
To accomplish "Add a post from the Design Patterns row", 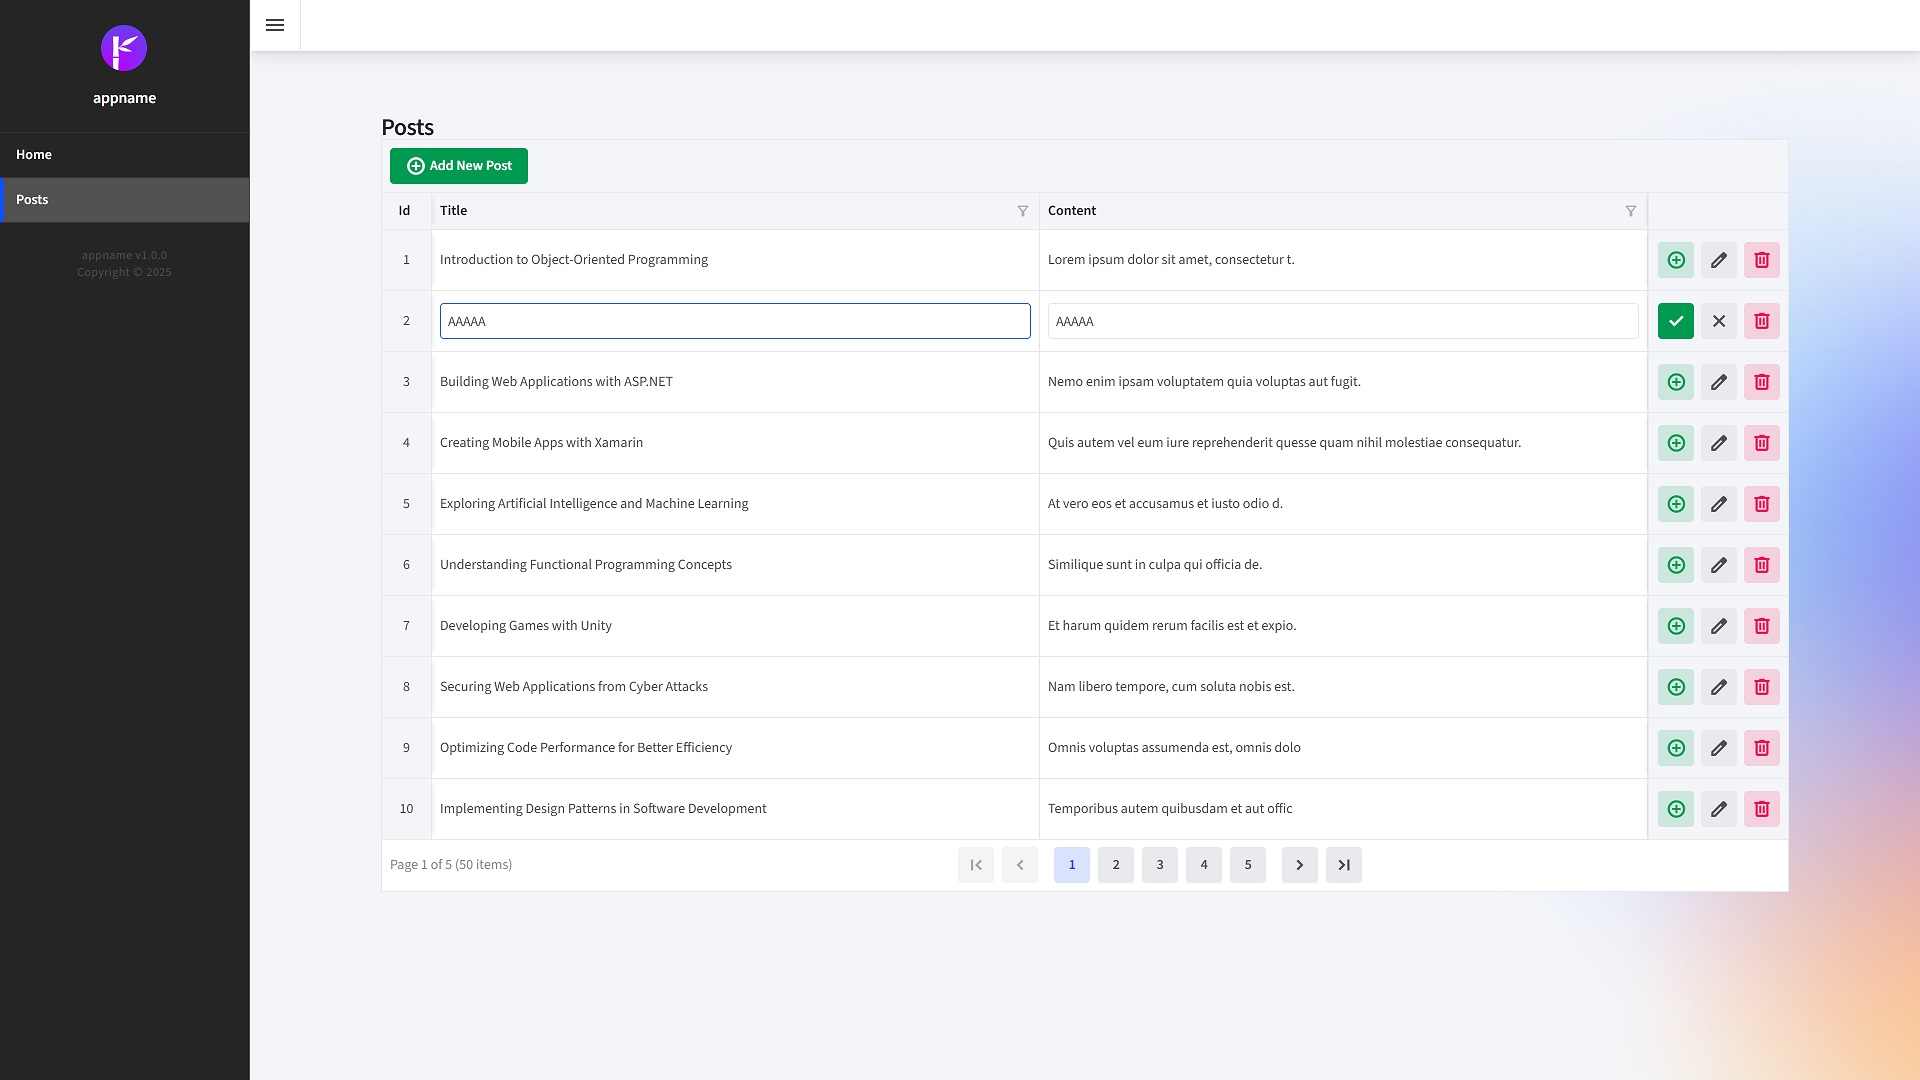I will pos(1676,809).
